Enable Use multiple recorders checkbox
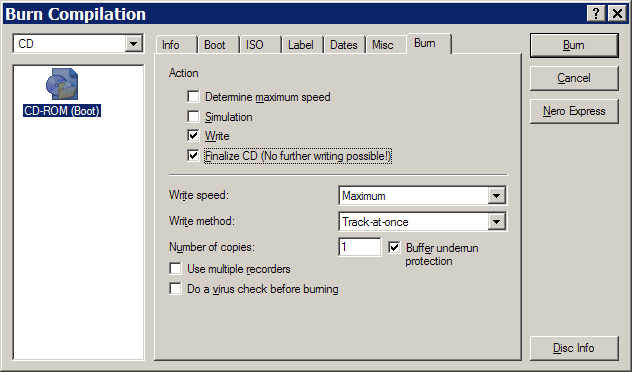This screenshot has height=372, width=632. [175, 268]
